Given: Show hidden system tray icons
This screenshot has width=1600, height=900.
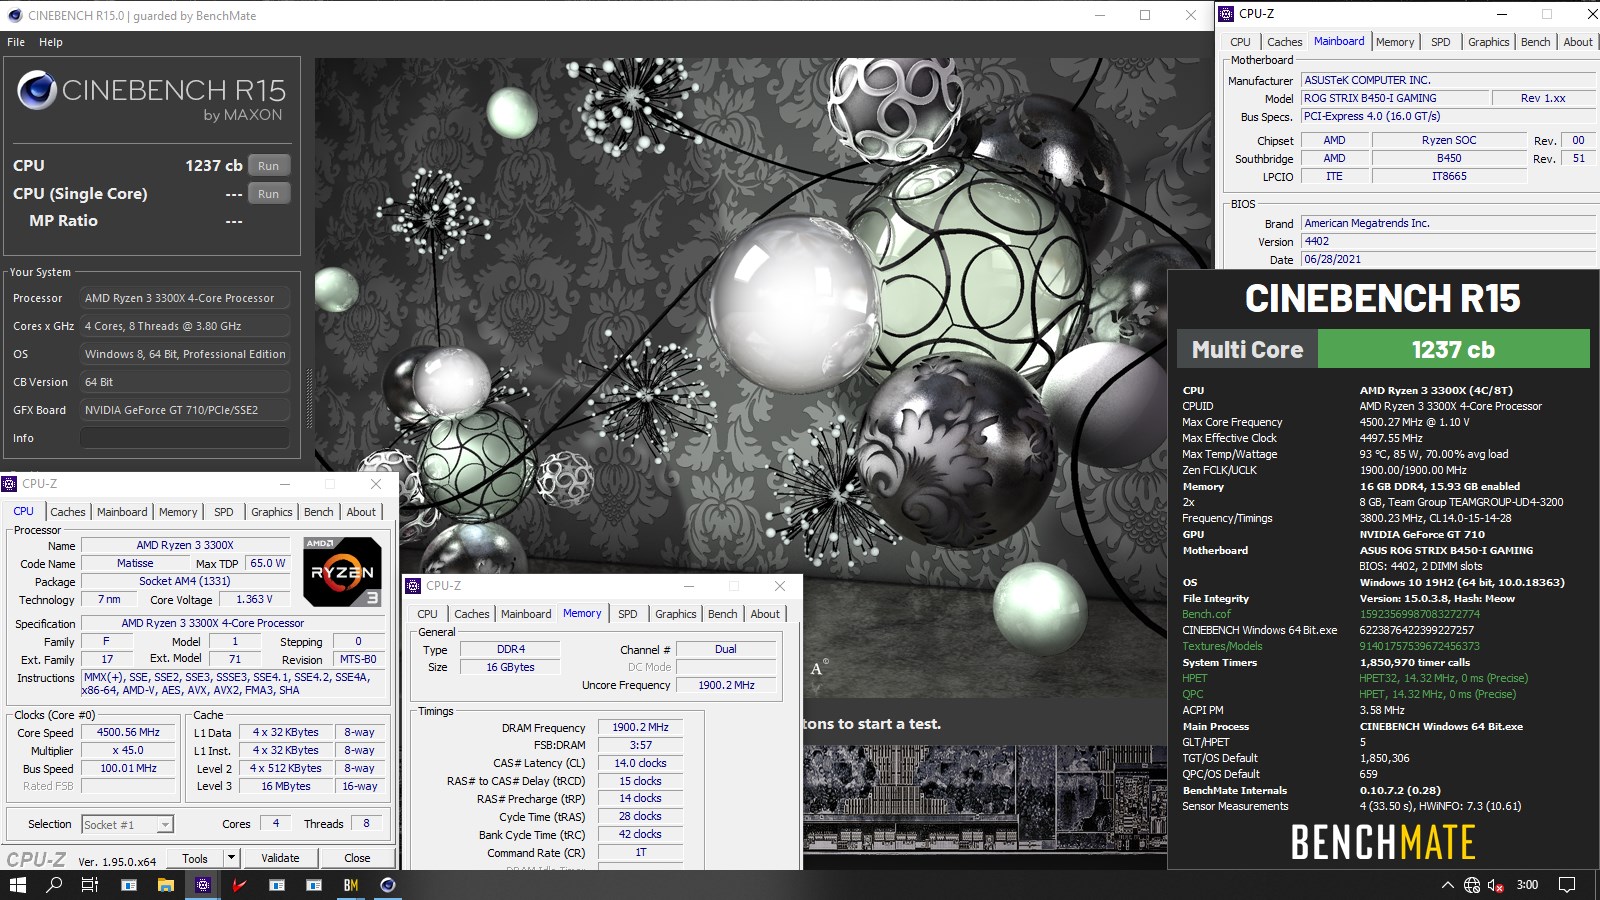Looking at the screenshot, I should pyautogui.click(x=1447, y=885).
